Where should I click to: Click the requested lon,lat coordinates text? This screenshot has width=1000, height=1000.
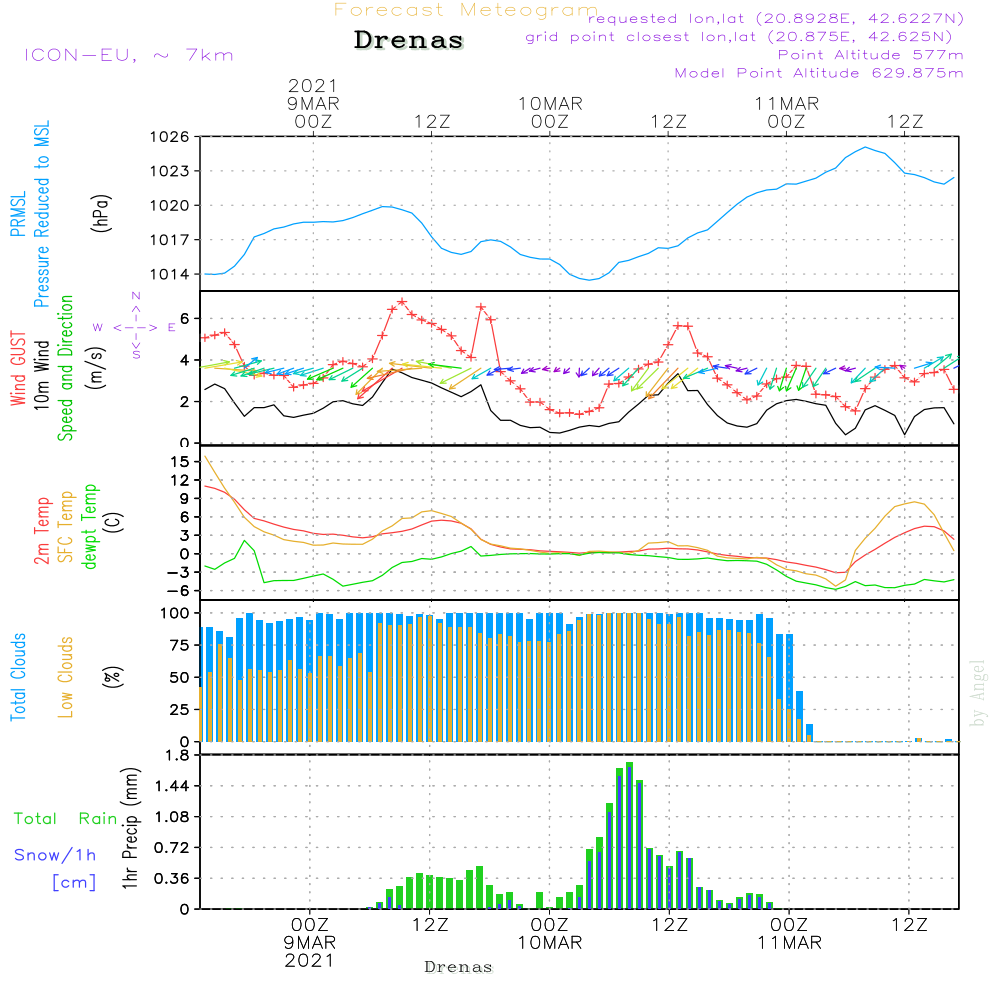pos(775,18)
